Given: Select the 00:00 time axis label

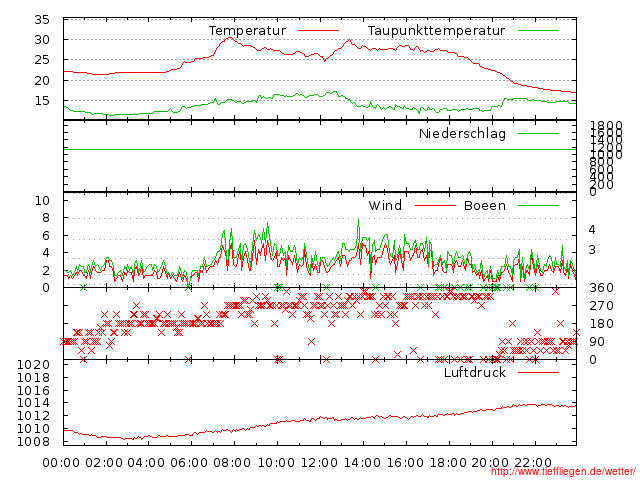Looking at the screenshot, I should click(x=62, y=462).
